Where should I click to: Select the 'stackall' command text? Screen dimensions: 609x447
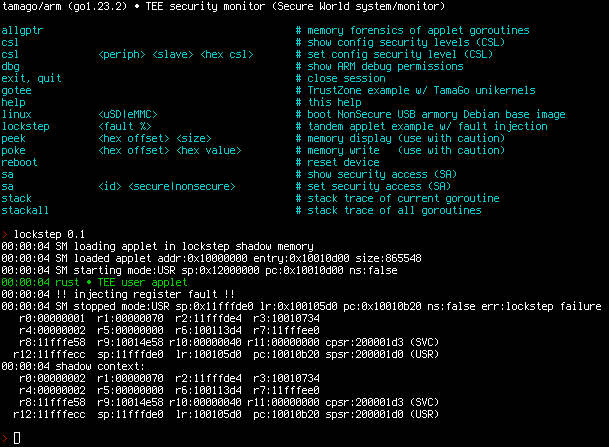point(25,210)
